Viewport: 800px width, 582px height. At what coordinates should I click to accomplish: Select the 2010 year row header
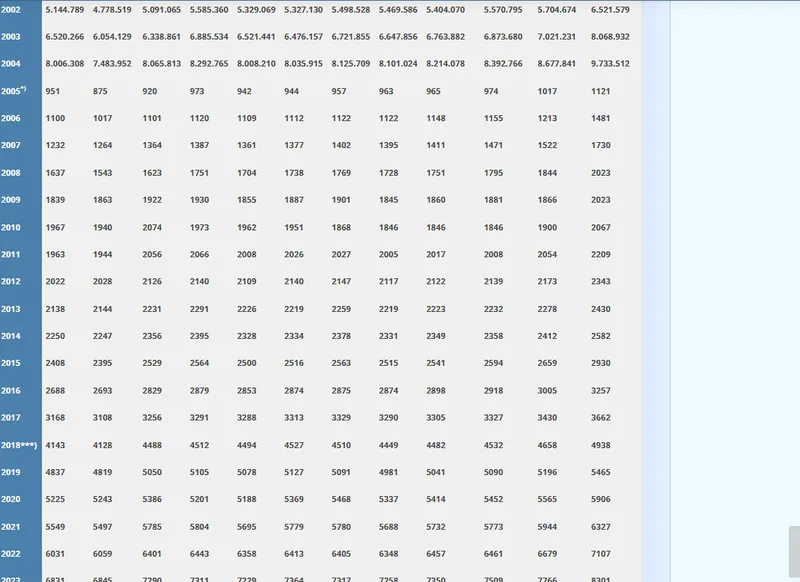point(11,227)
